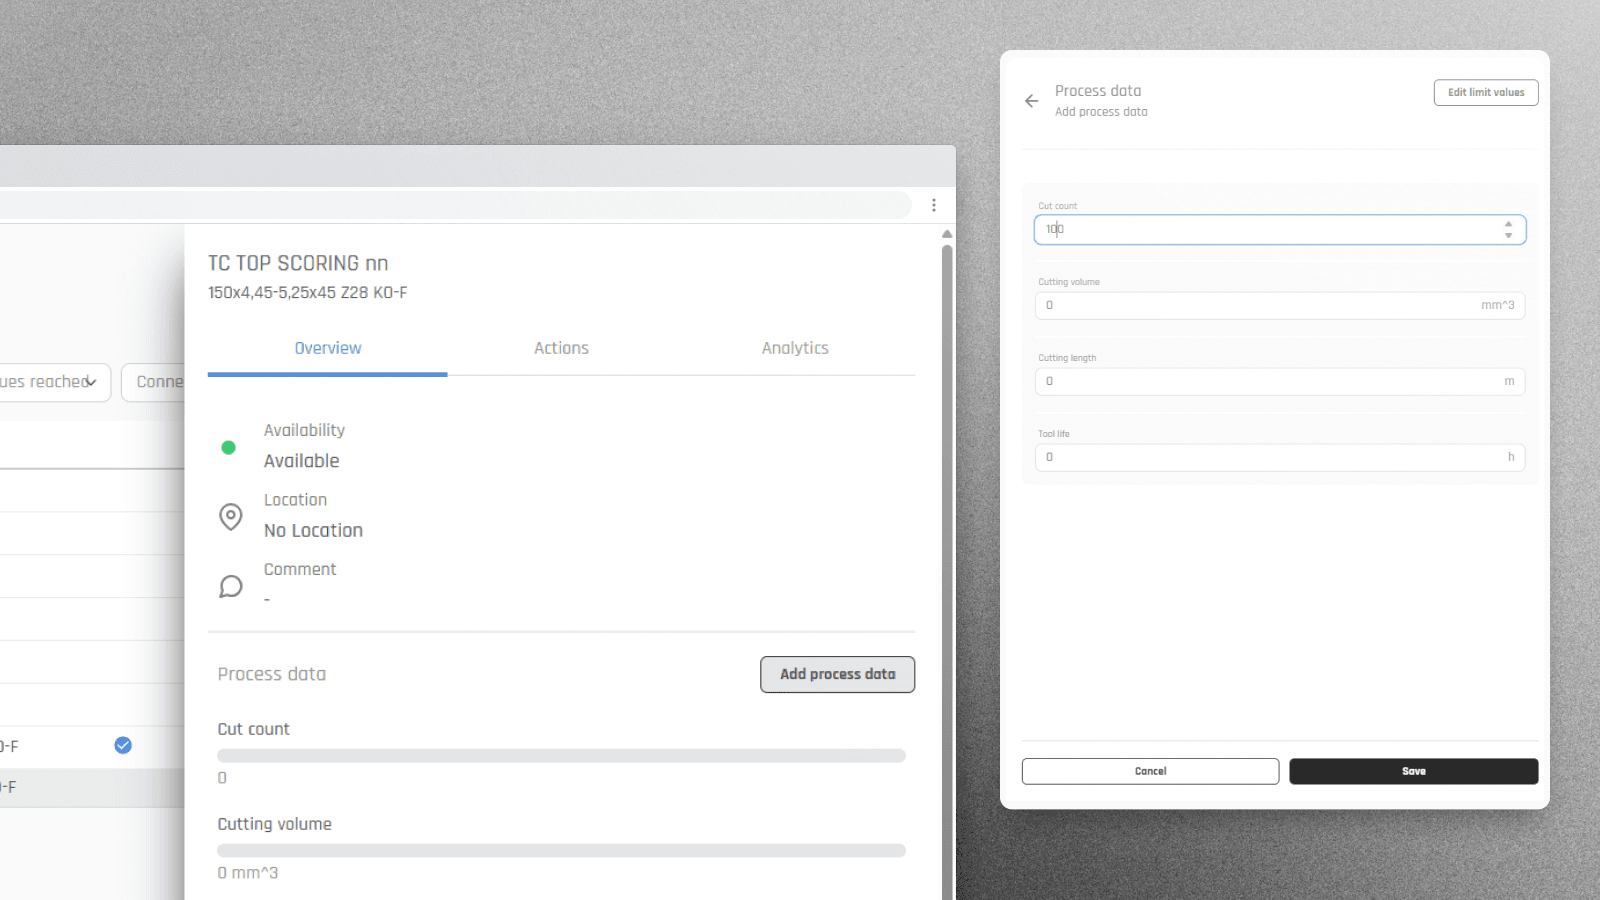
Task: Focus the Cutting length input field
Action: coord(1279,381)
